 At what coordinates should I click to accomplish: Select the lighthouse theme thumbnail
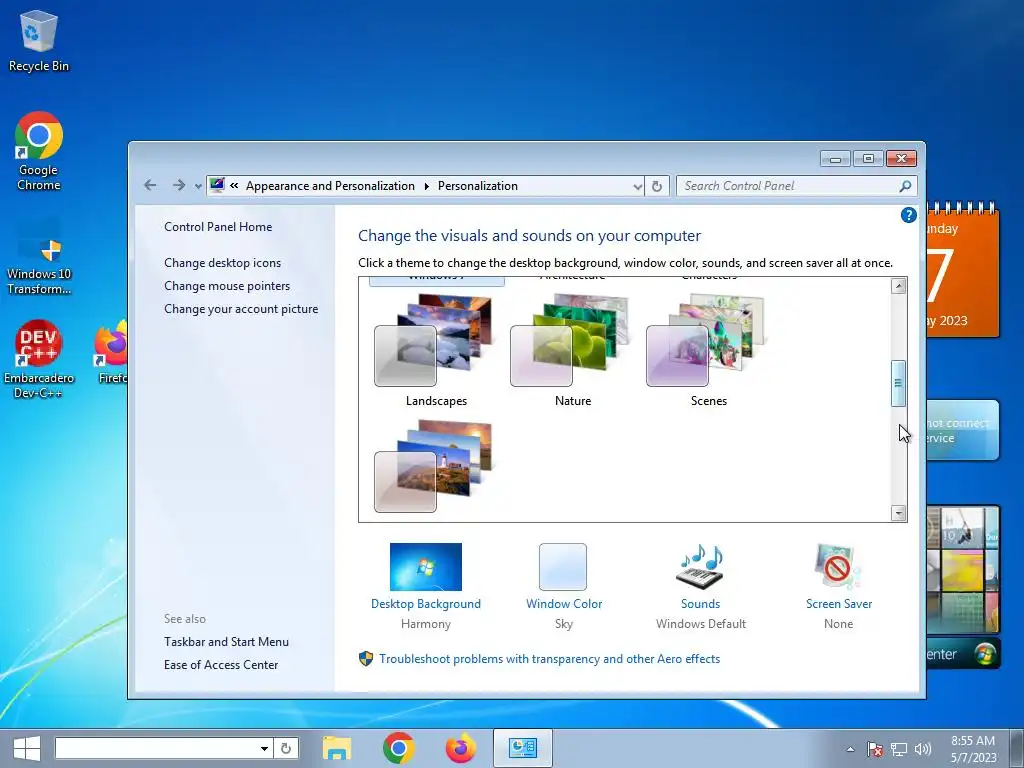[434, 466]
